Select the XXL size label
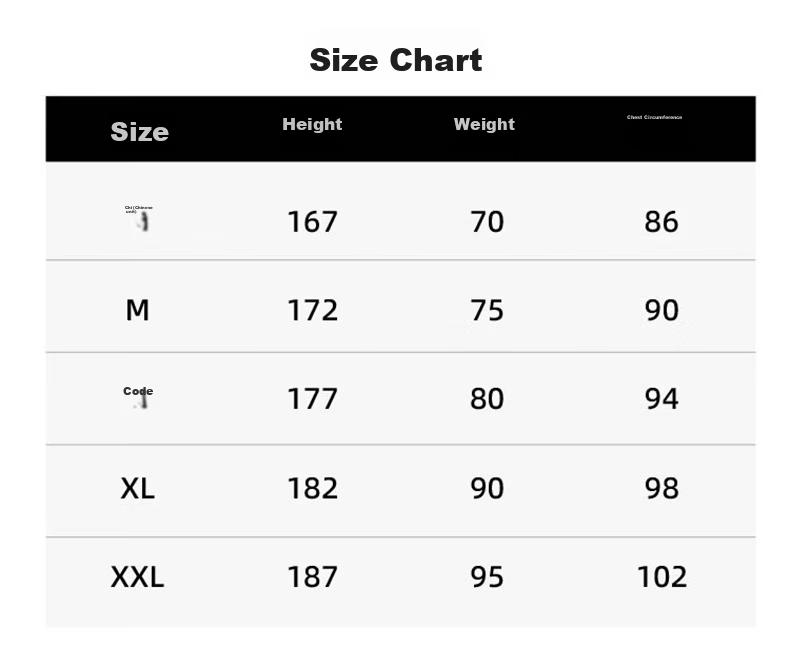 [x=137, y=577]
